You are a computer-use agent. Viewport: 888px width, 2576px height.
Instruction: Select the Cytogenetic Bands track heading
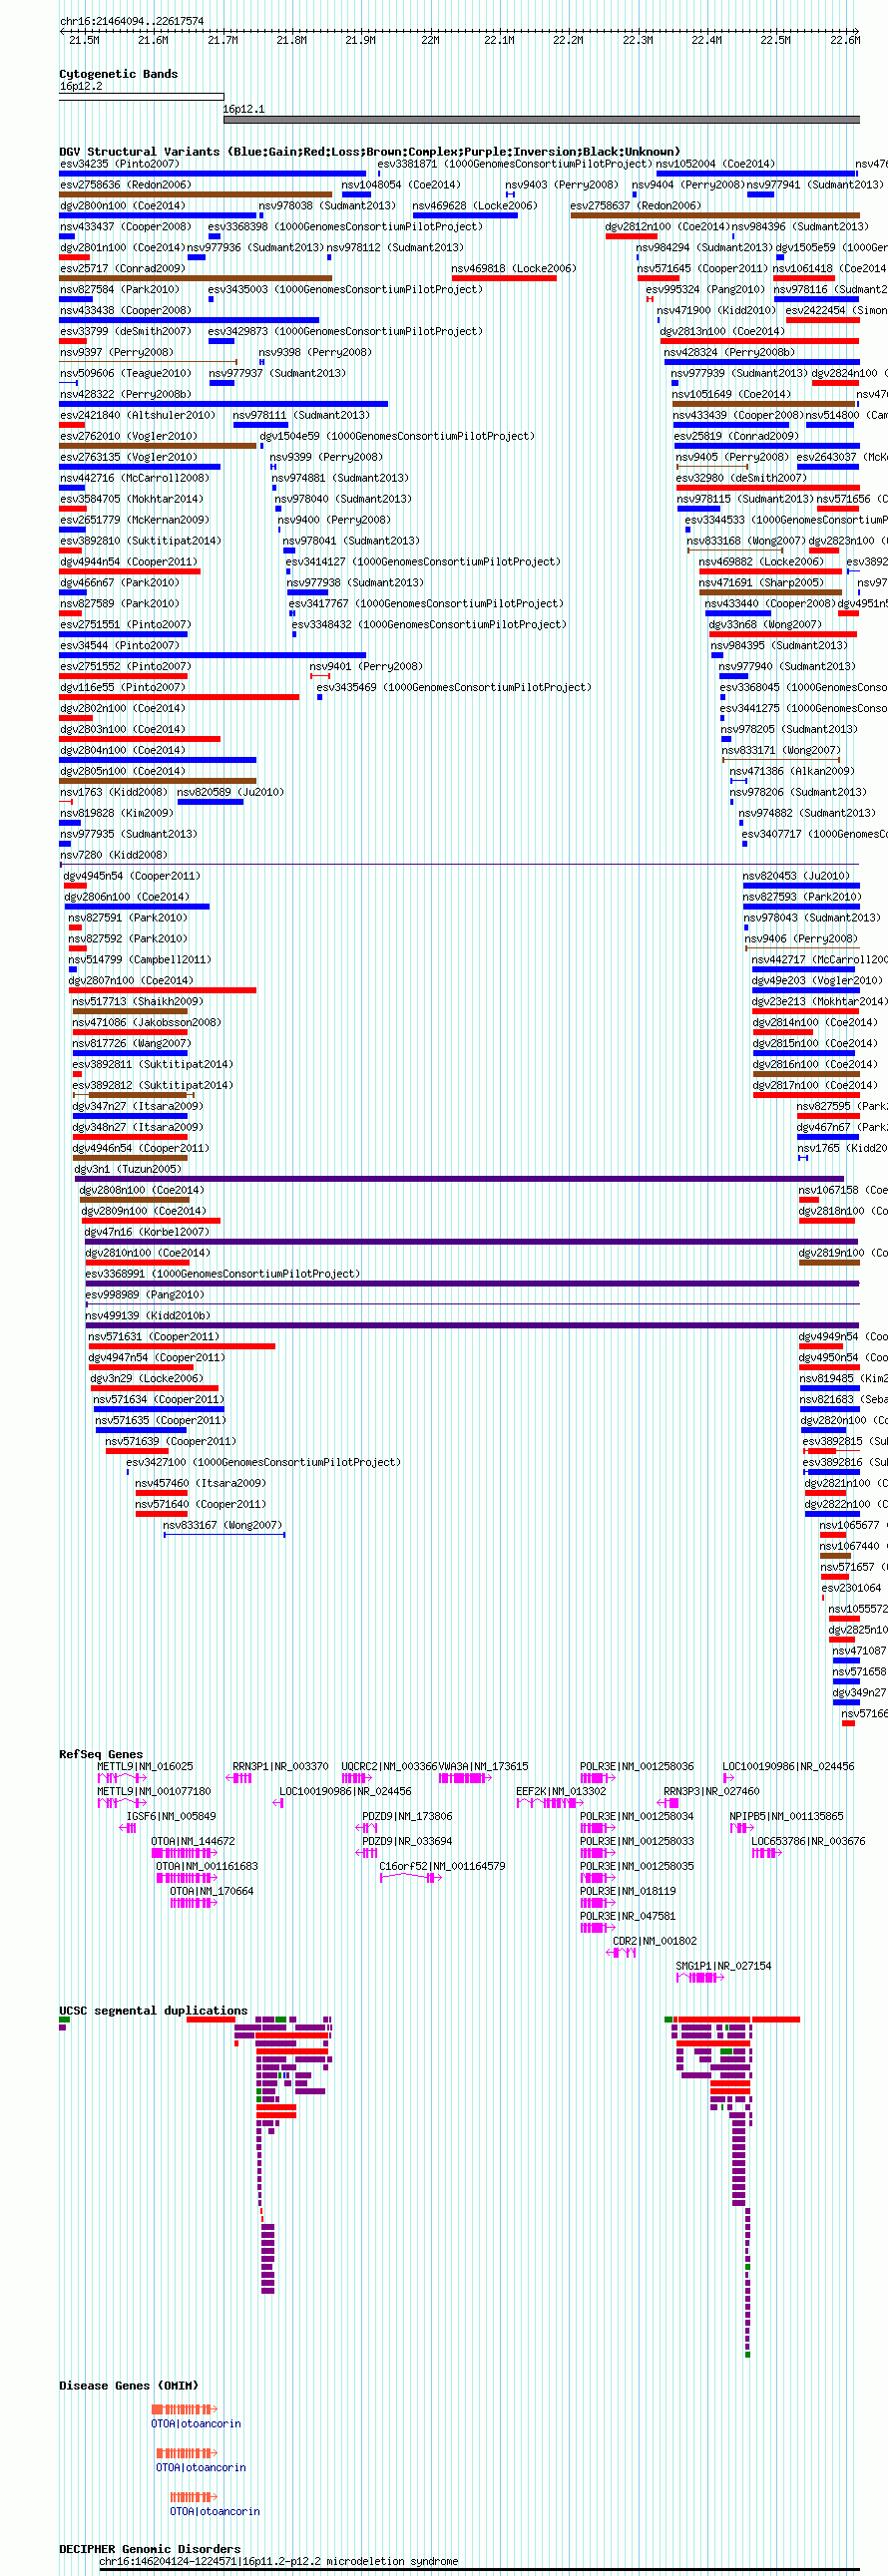[118, 74]
